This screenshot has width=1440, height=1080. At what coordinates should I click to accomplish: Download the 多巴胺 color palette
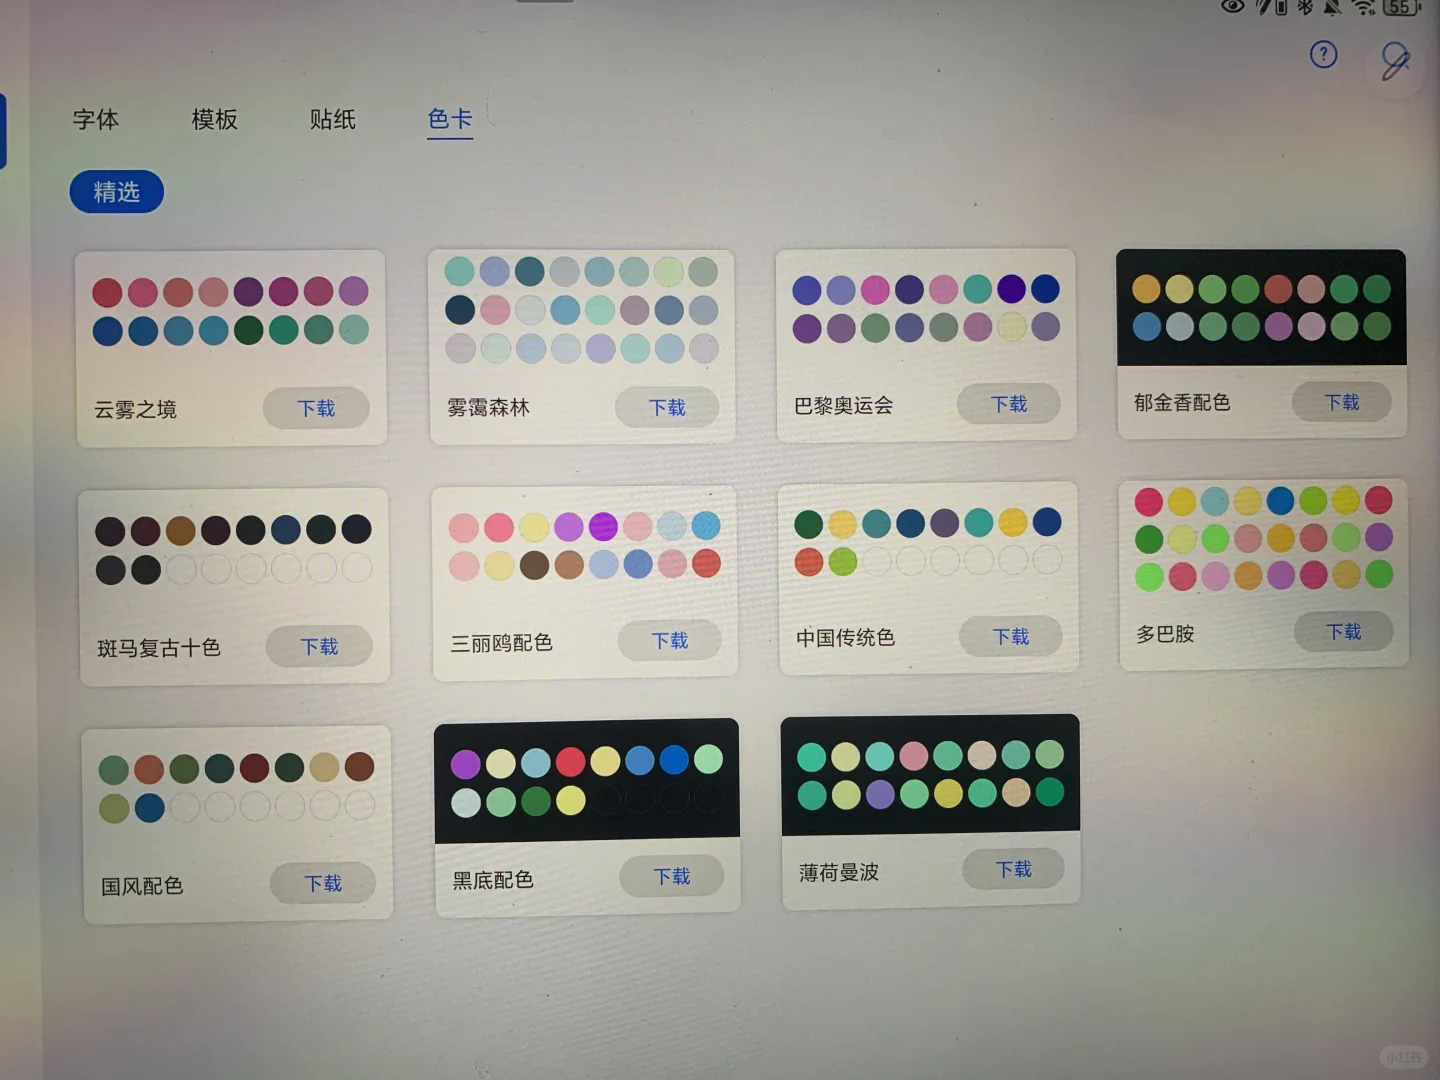1344,632
